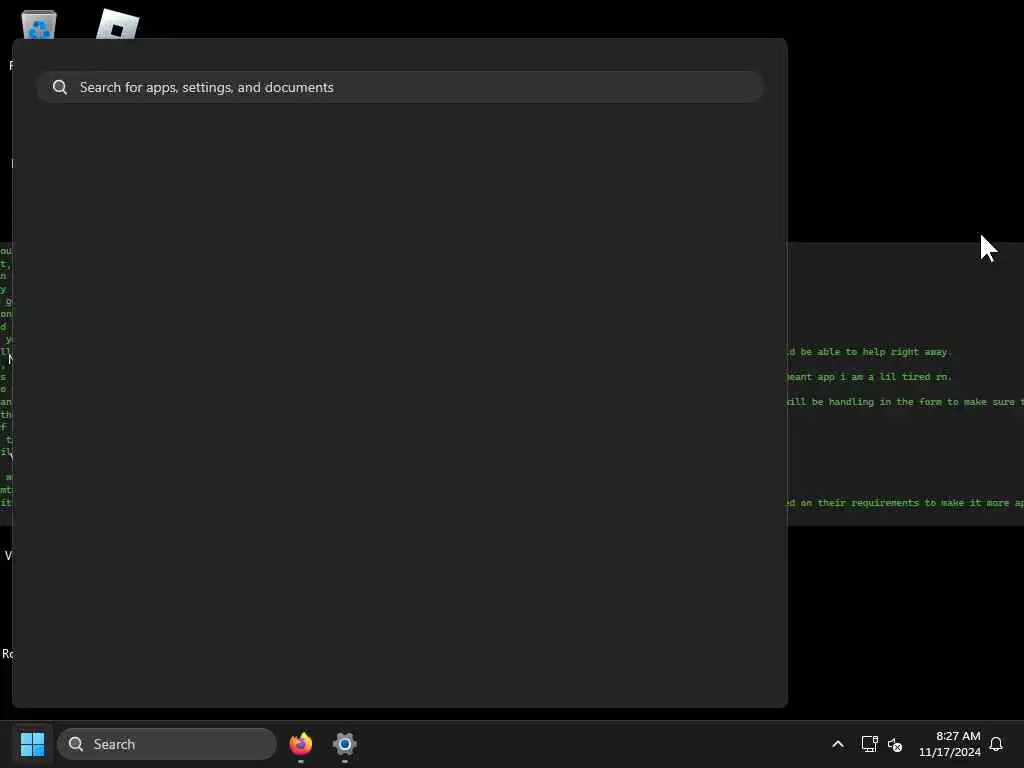Click the muted volume tray icon
The image size is (1024, 768).
point(895,744)
